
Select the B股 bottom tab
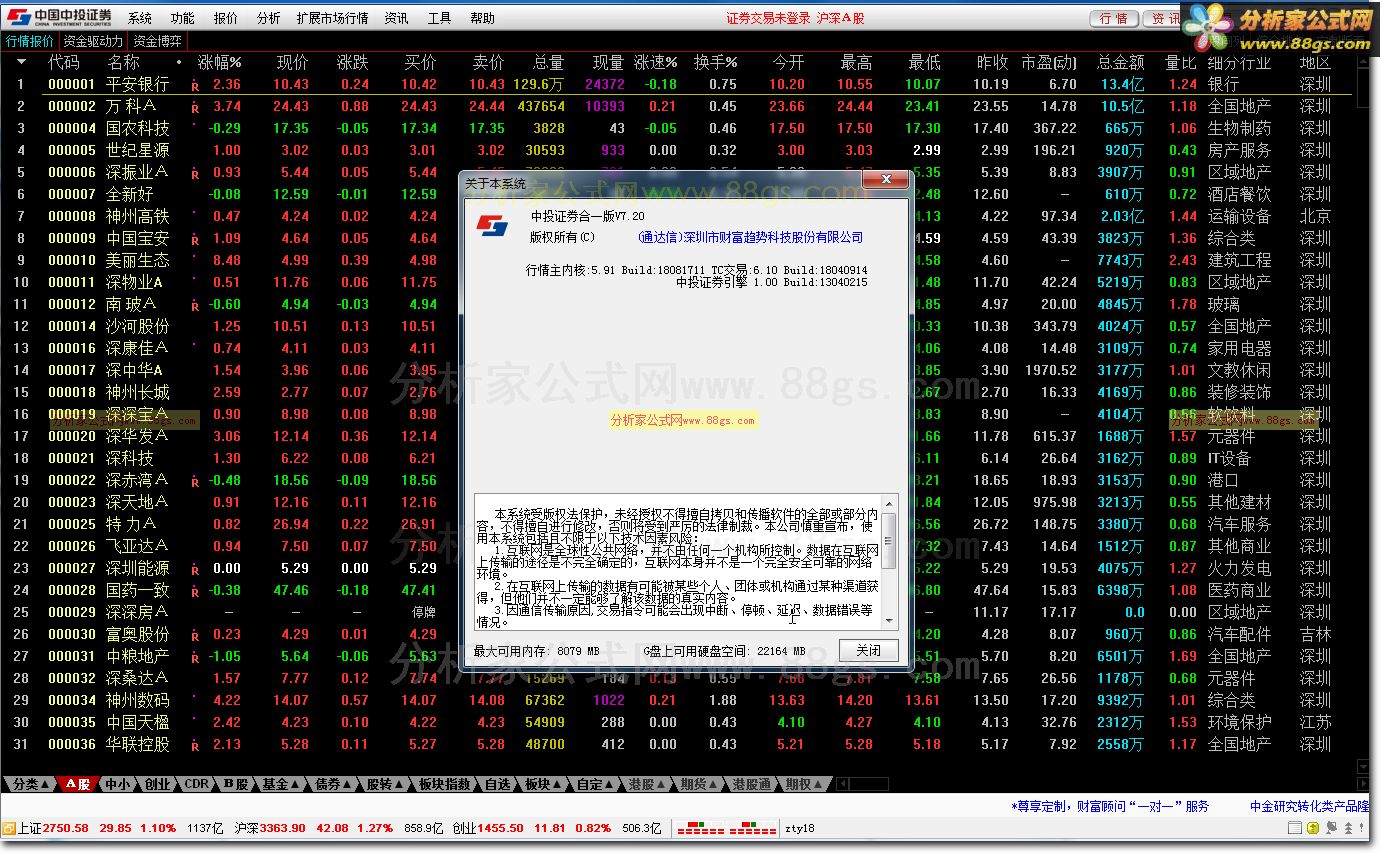tap(235, 784)
